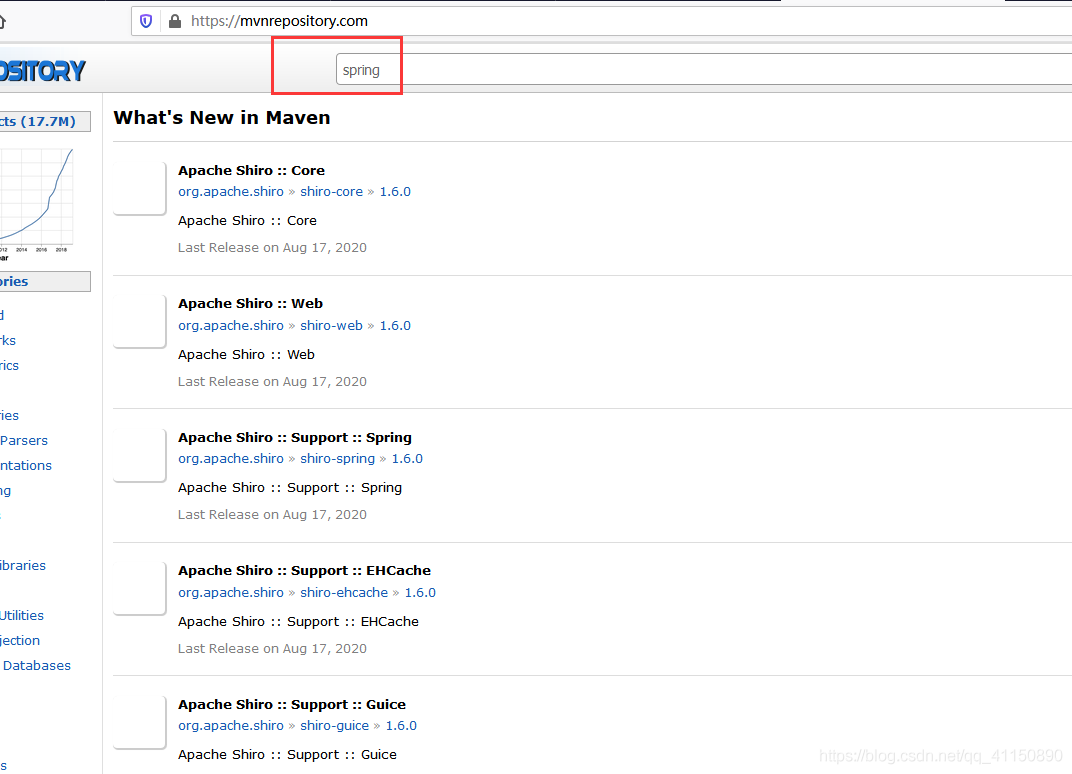1072x774 pixels.
Task: Open the sidebar category ending in 'ntations'
Action: click(26, 466)
